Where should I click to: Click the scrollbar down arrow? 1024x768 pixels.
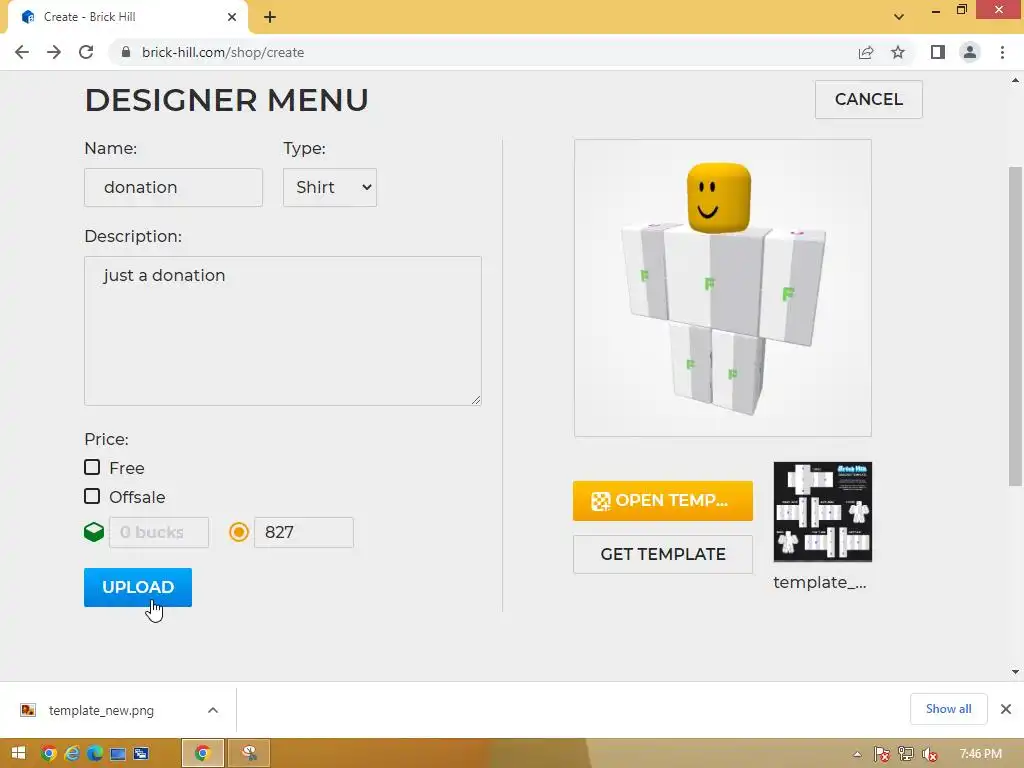click(x=1015, y=671)
